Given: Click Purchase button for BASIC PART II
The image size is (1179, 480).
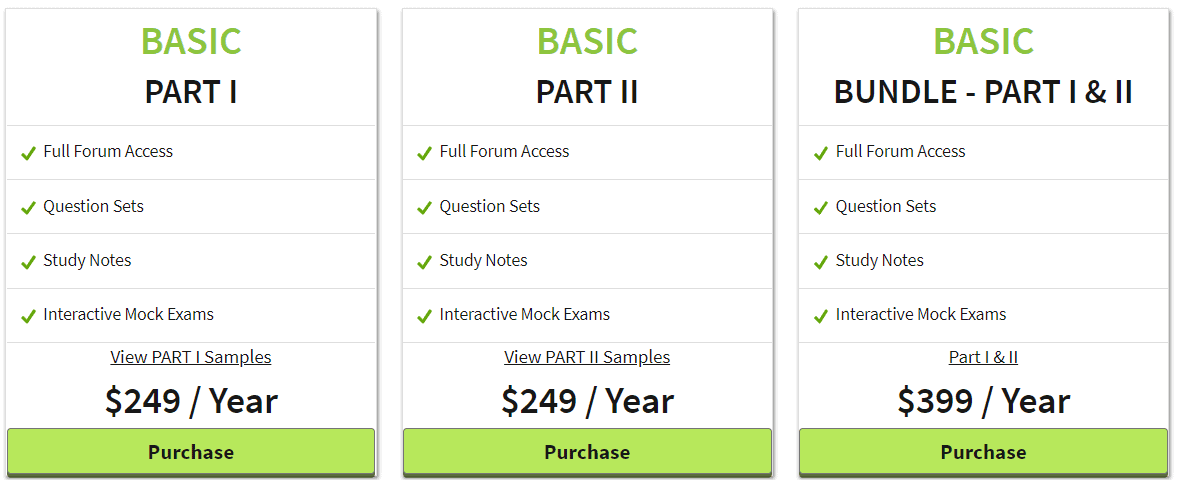Looking at the screenshot, I should pos(587,452).
